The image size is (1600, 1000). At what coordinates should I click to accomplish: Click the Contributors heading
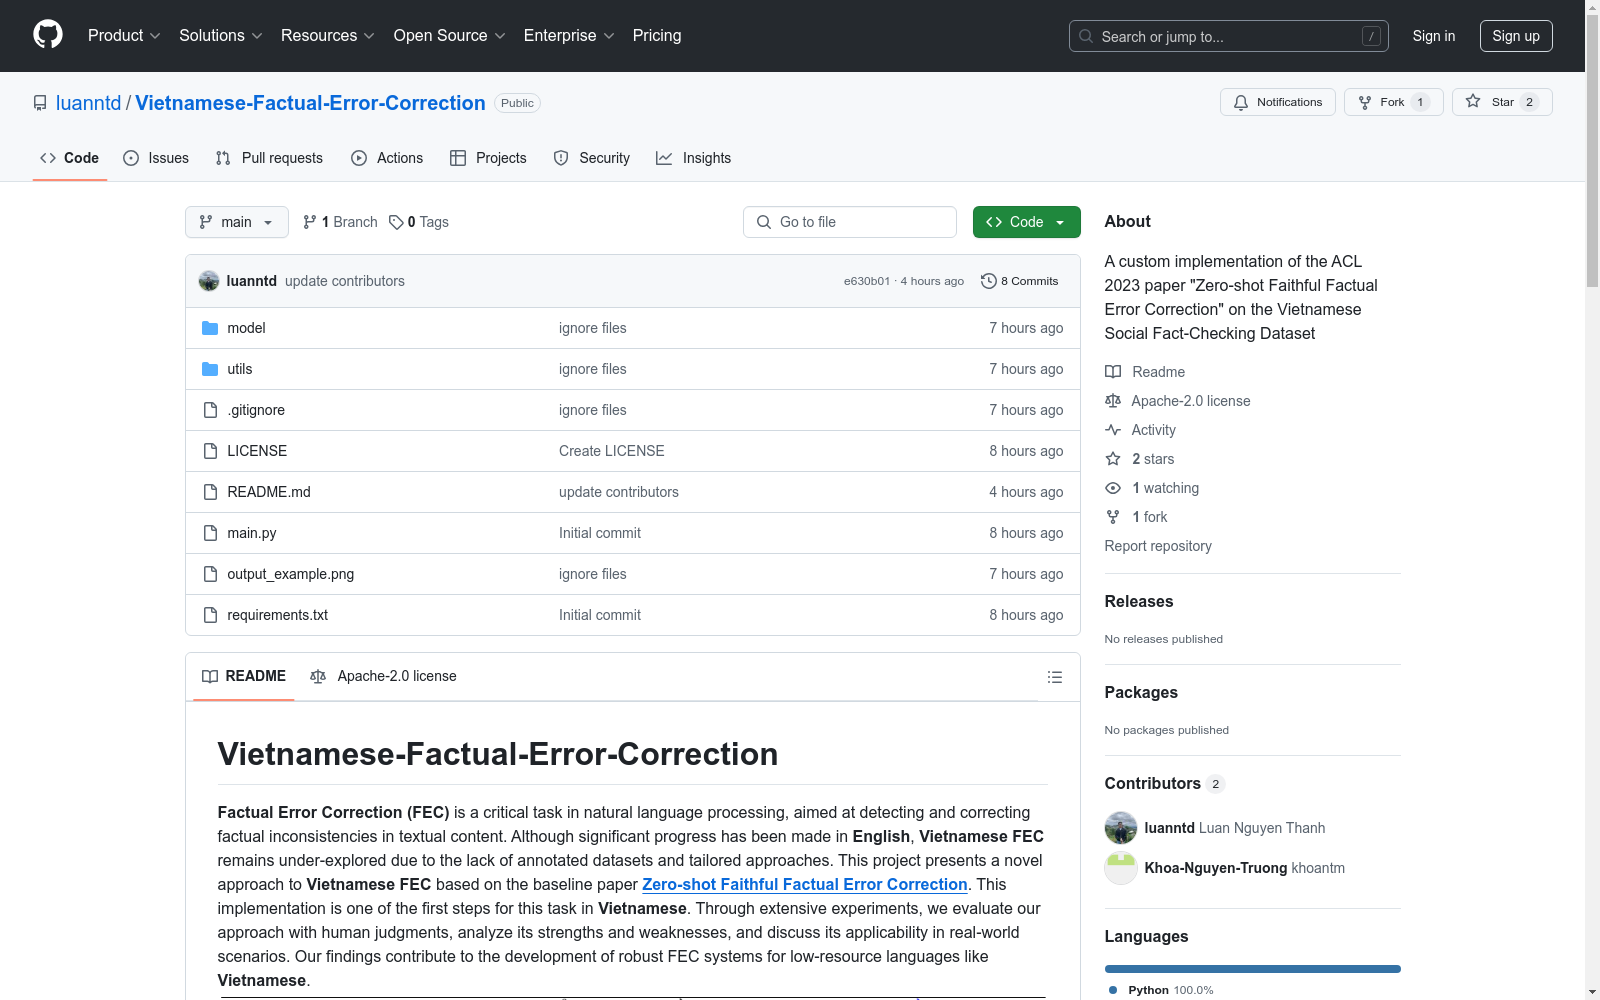click(1153, 783)
